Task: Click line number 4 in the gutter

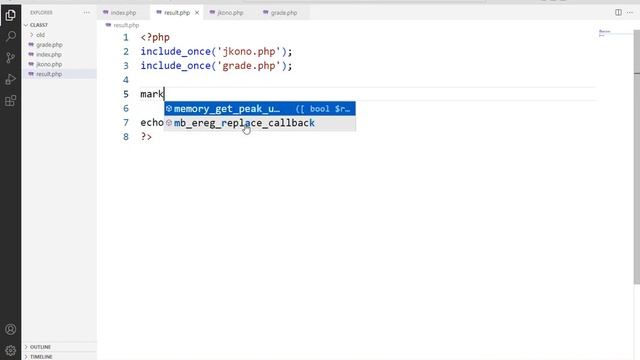Action: [x=126, y=80]
